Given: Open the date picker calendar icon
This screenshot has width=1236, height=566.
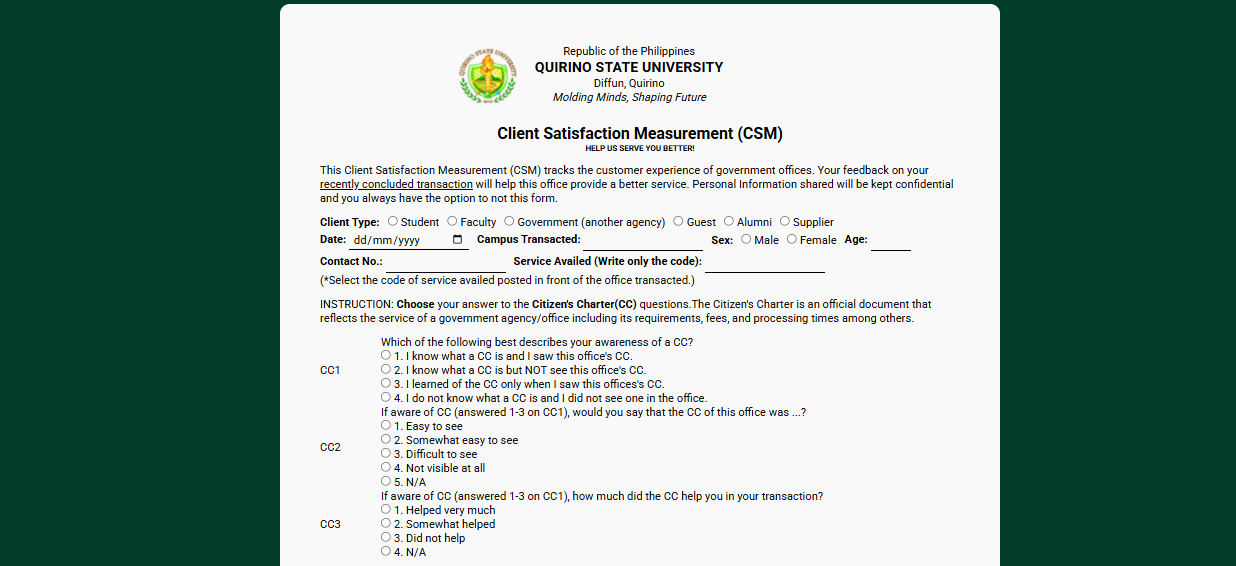Looking at the screenshot, I should 458,240.
